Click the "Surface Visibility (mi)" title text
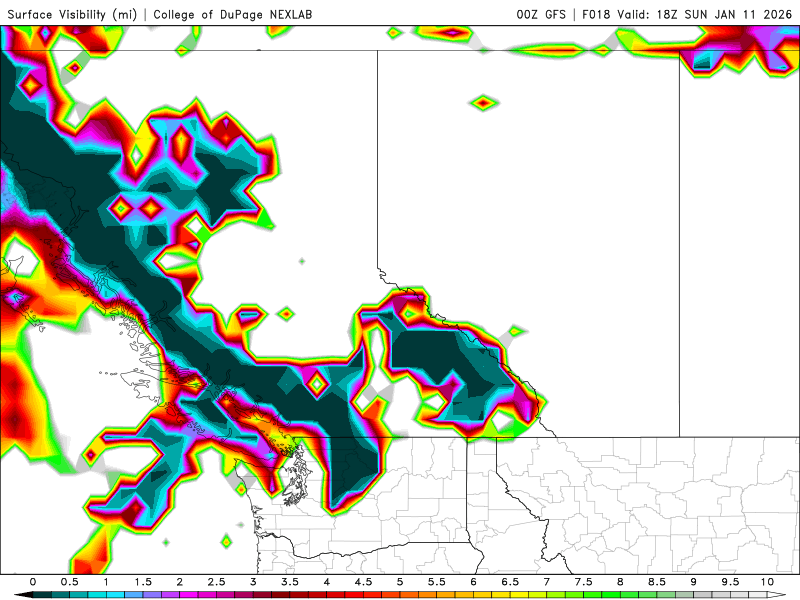This screenshot has height=600, width=800. pos(72,15)
